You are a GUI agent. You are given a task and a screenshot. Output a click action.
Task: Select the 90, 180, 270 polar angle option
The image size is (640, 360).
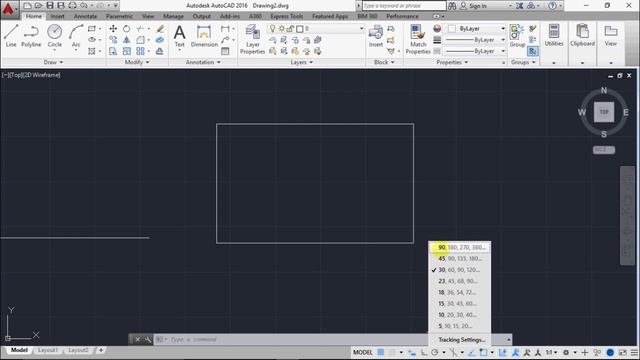coord(460,247)
